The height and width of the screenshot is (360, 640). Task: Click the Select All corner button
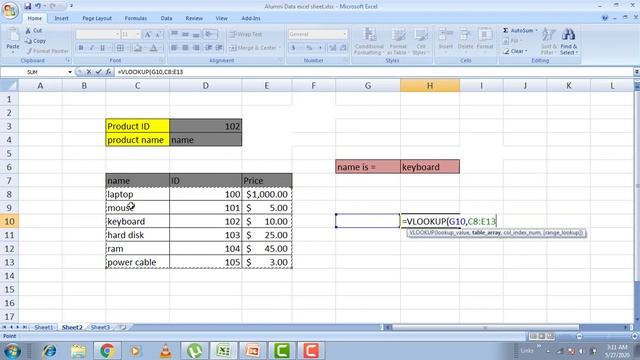(x=9, y=86)
